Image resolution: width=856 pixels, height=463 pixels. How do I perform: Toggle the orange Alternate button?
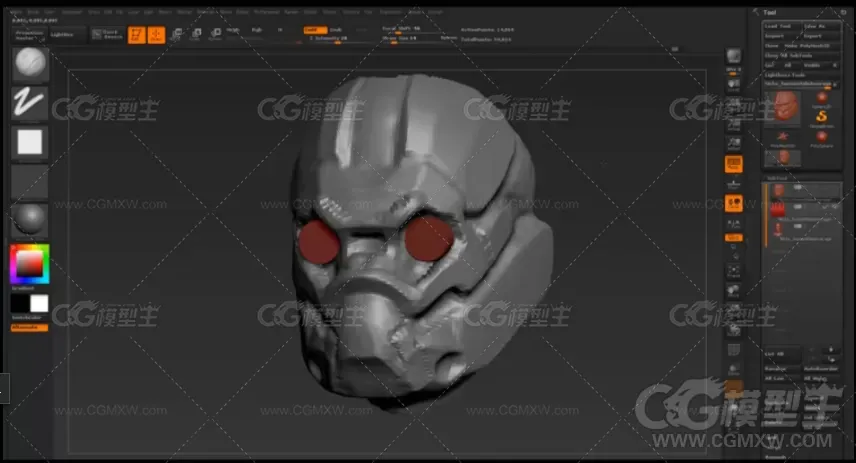[x=29, y=328]
